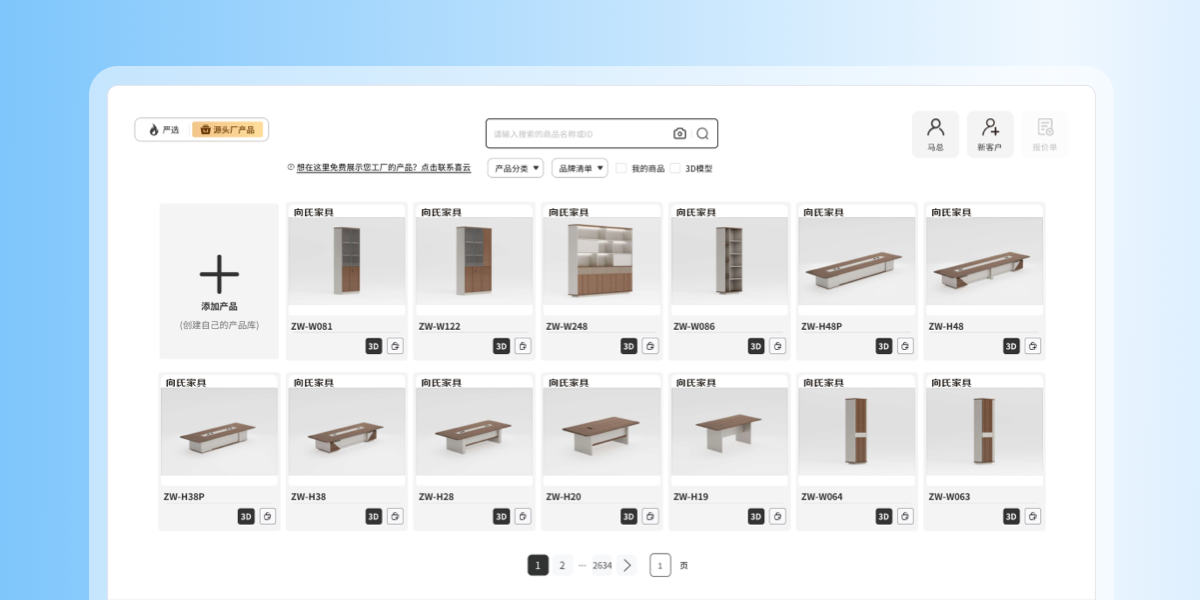Open the 报价单 quotation sheet
Viewport: 1200px width, 600px height.
point(1045,134)
